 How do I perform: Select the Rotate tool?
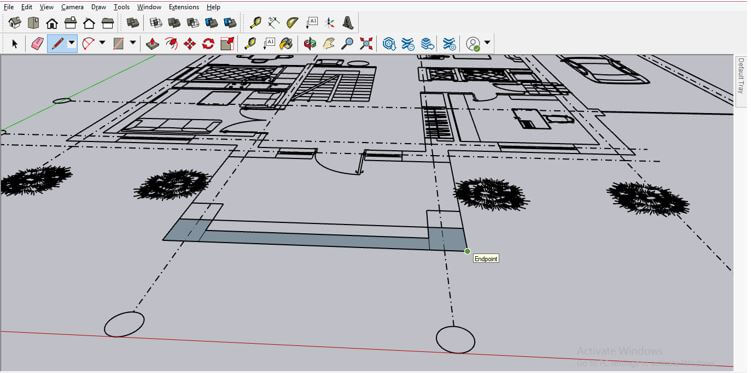pos(208,44)
